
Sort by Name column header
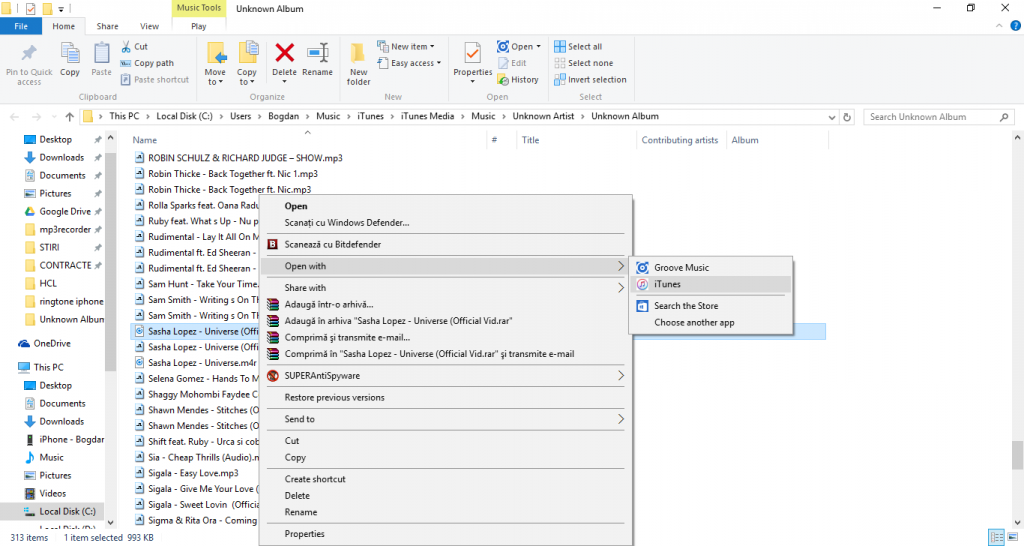click(144, 140)
